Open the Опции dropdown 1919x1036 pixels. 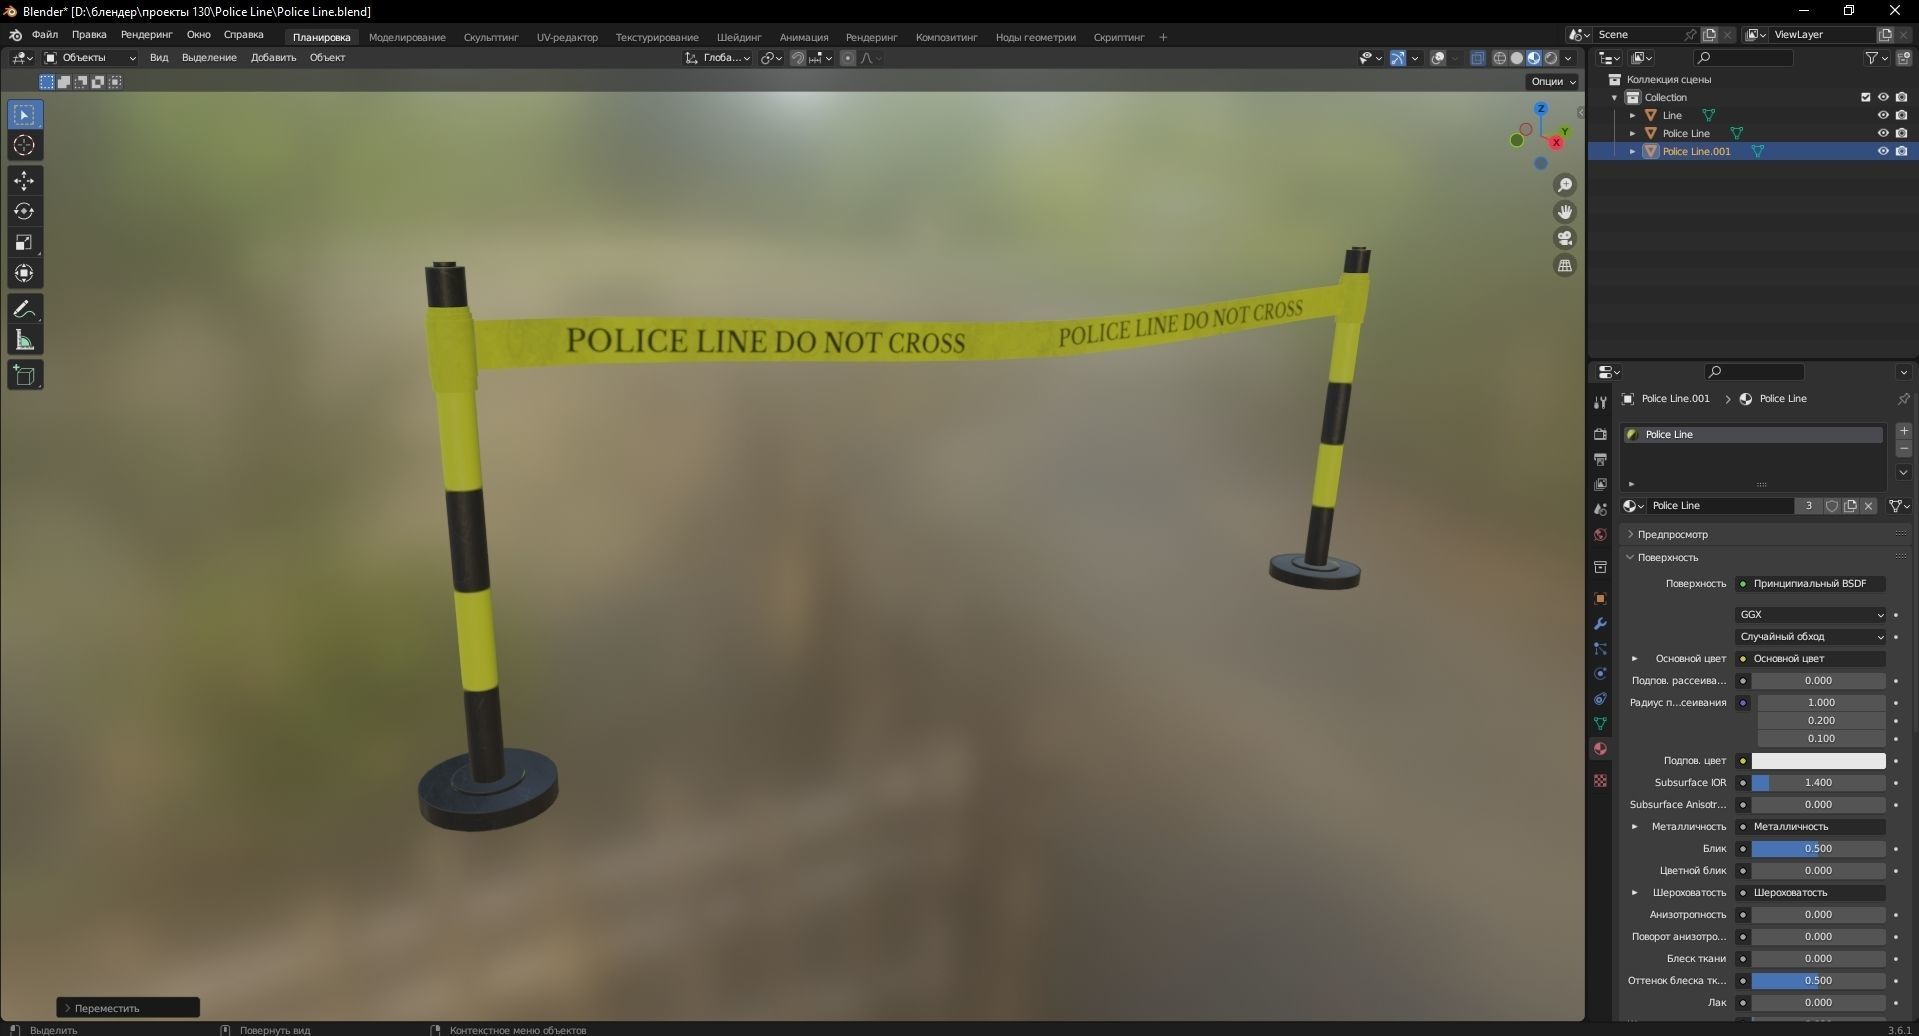1552,82
